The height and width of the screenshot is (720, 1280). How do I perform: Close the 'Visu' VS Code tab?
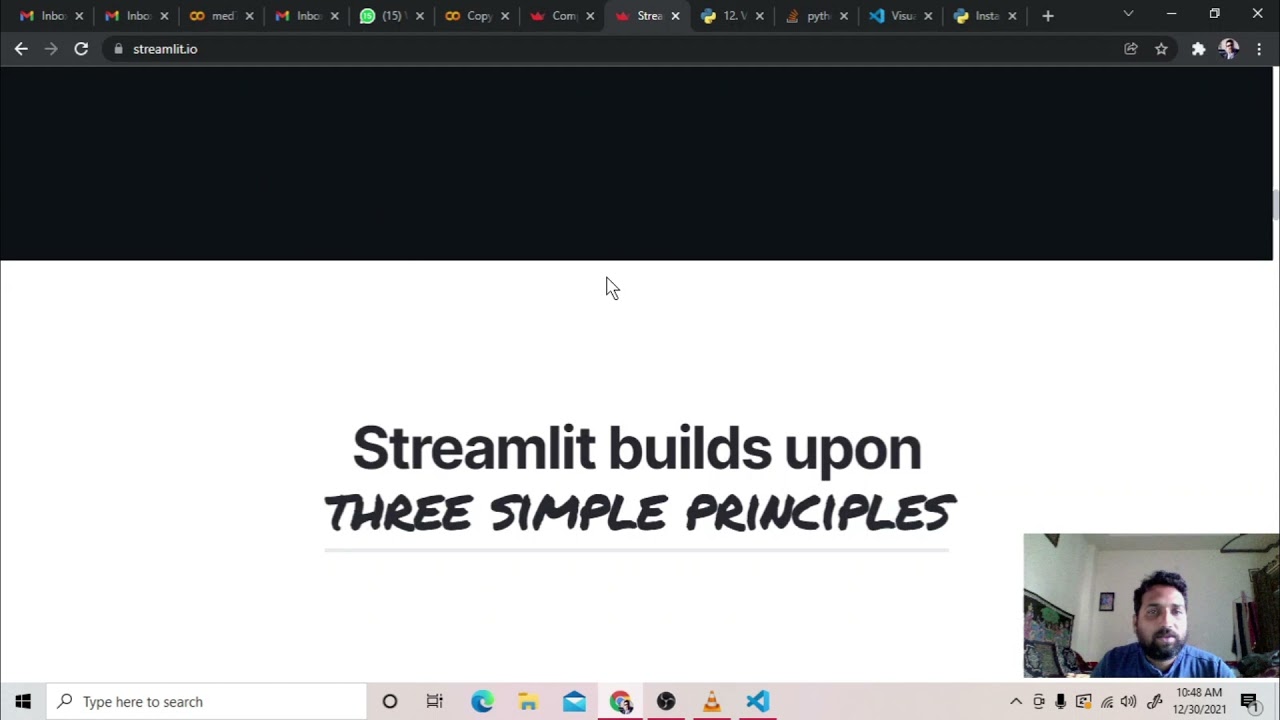pos(928,15)
